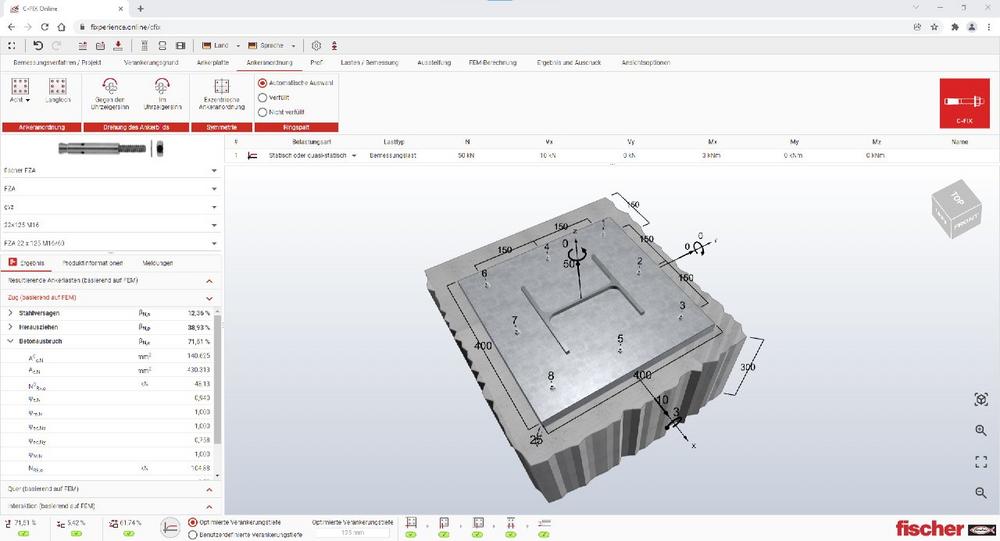The image size is (1000, 541).
Task: Expand the Stahlversagen row
Action: (x=10, y=313)
